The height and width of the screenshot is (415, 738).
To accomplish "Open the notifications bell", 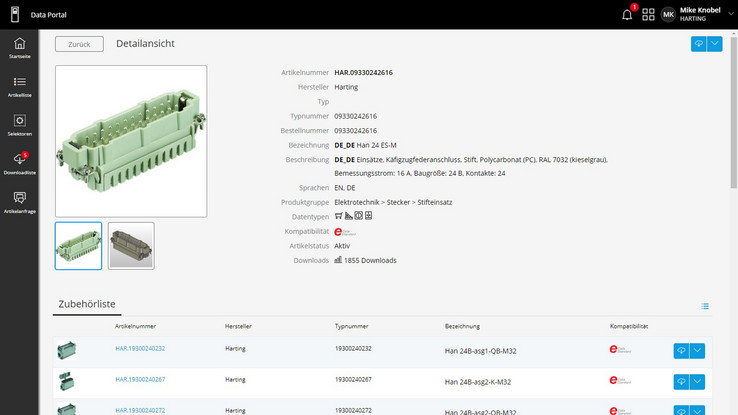I will coord(628,14).
